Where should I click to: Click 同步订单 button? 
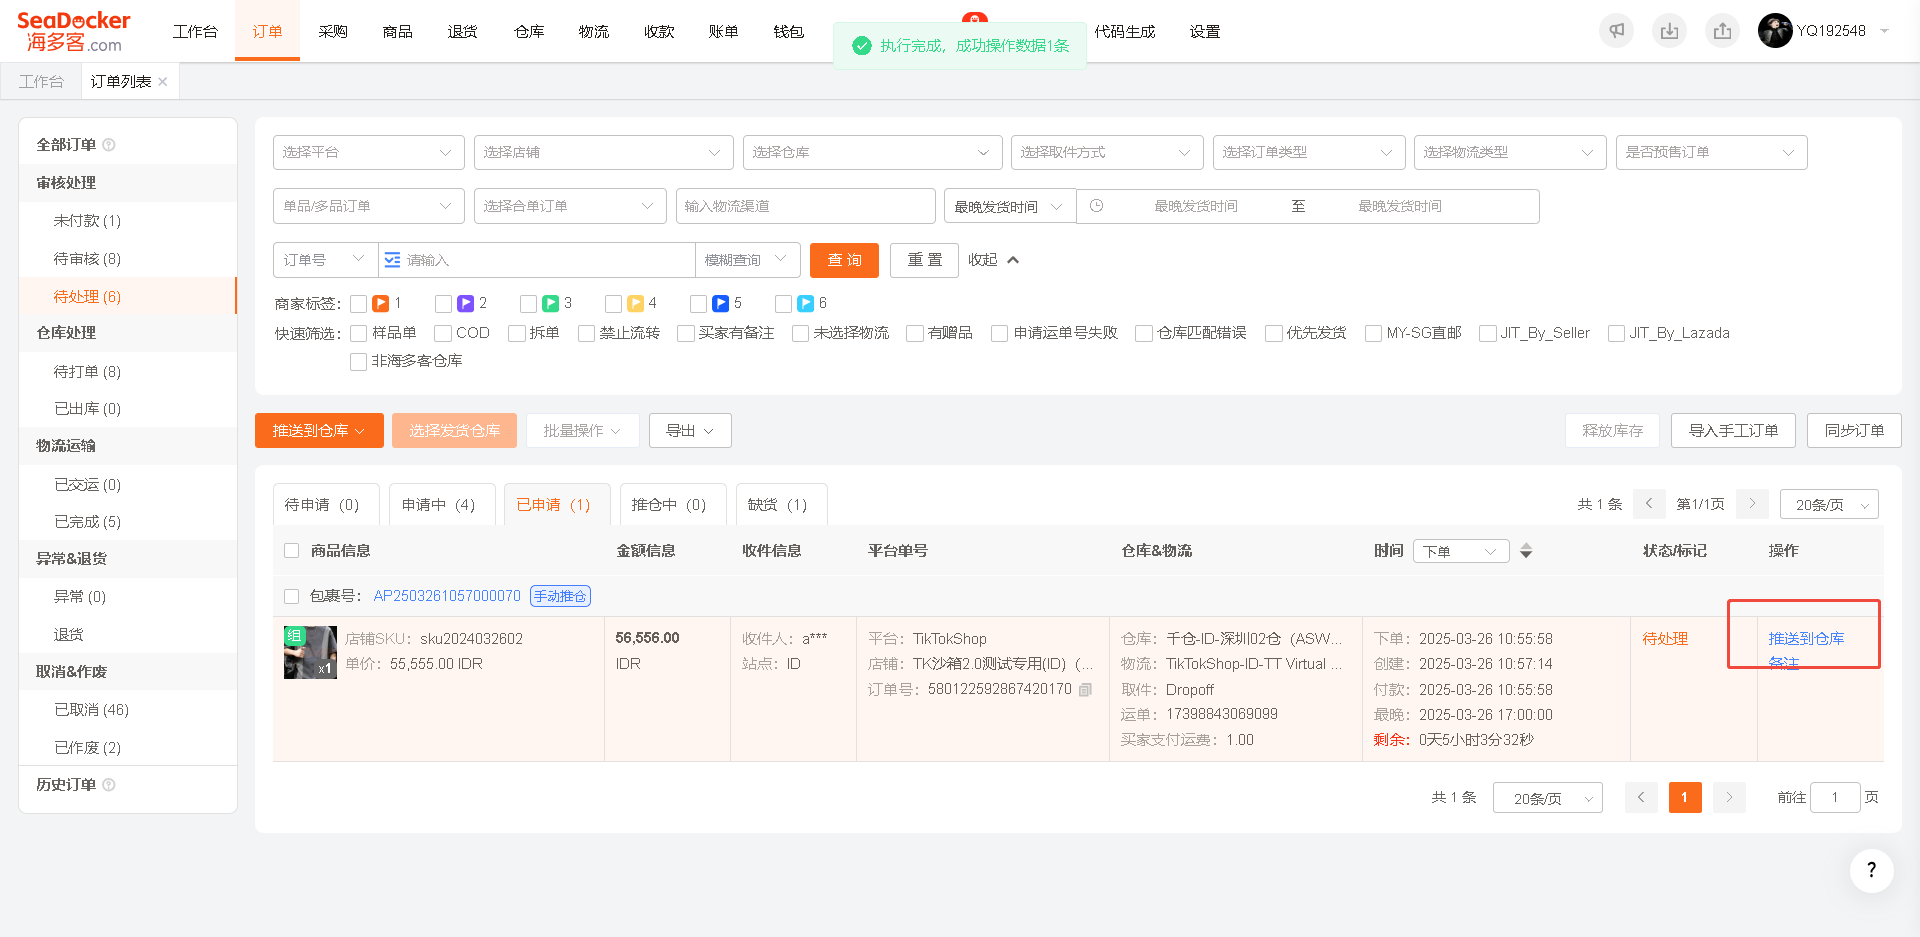pyautogui.click(x=1854, y=430)
